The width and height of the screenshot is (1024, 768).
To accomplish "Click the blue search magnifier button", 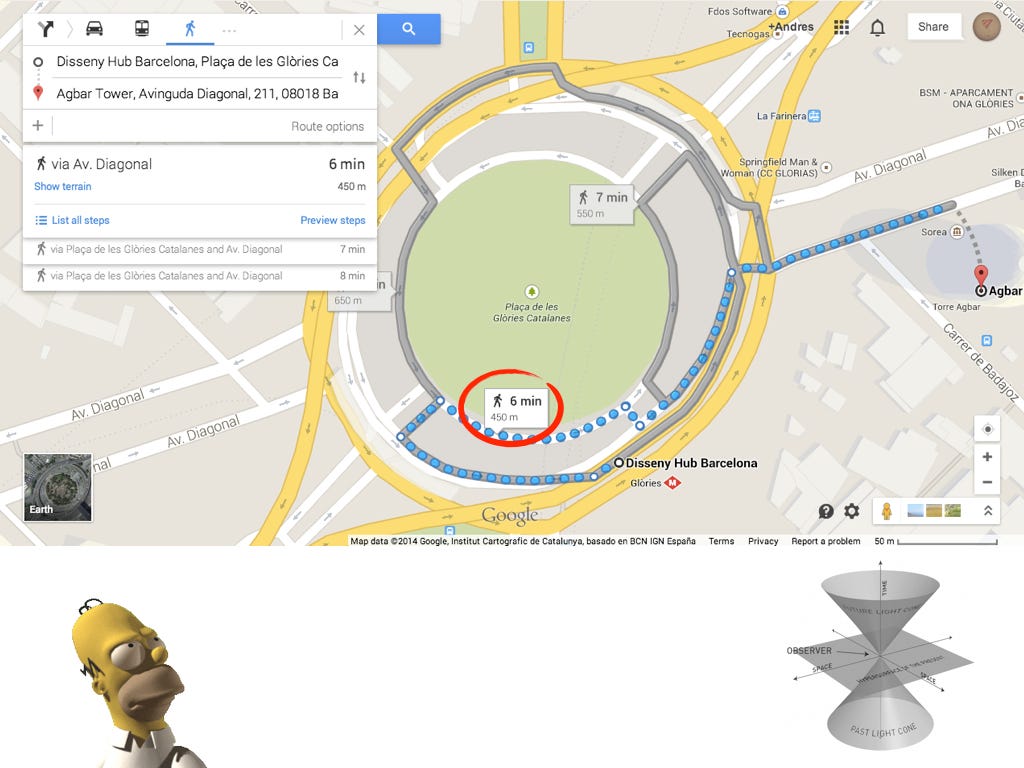I will point(409,29).
